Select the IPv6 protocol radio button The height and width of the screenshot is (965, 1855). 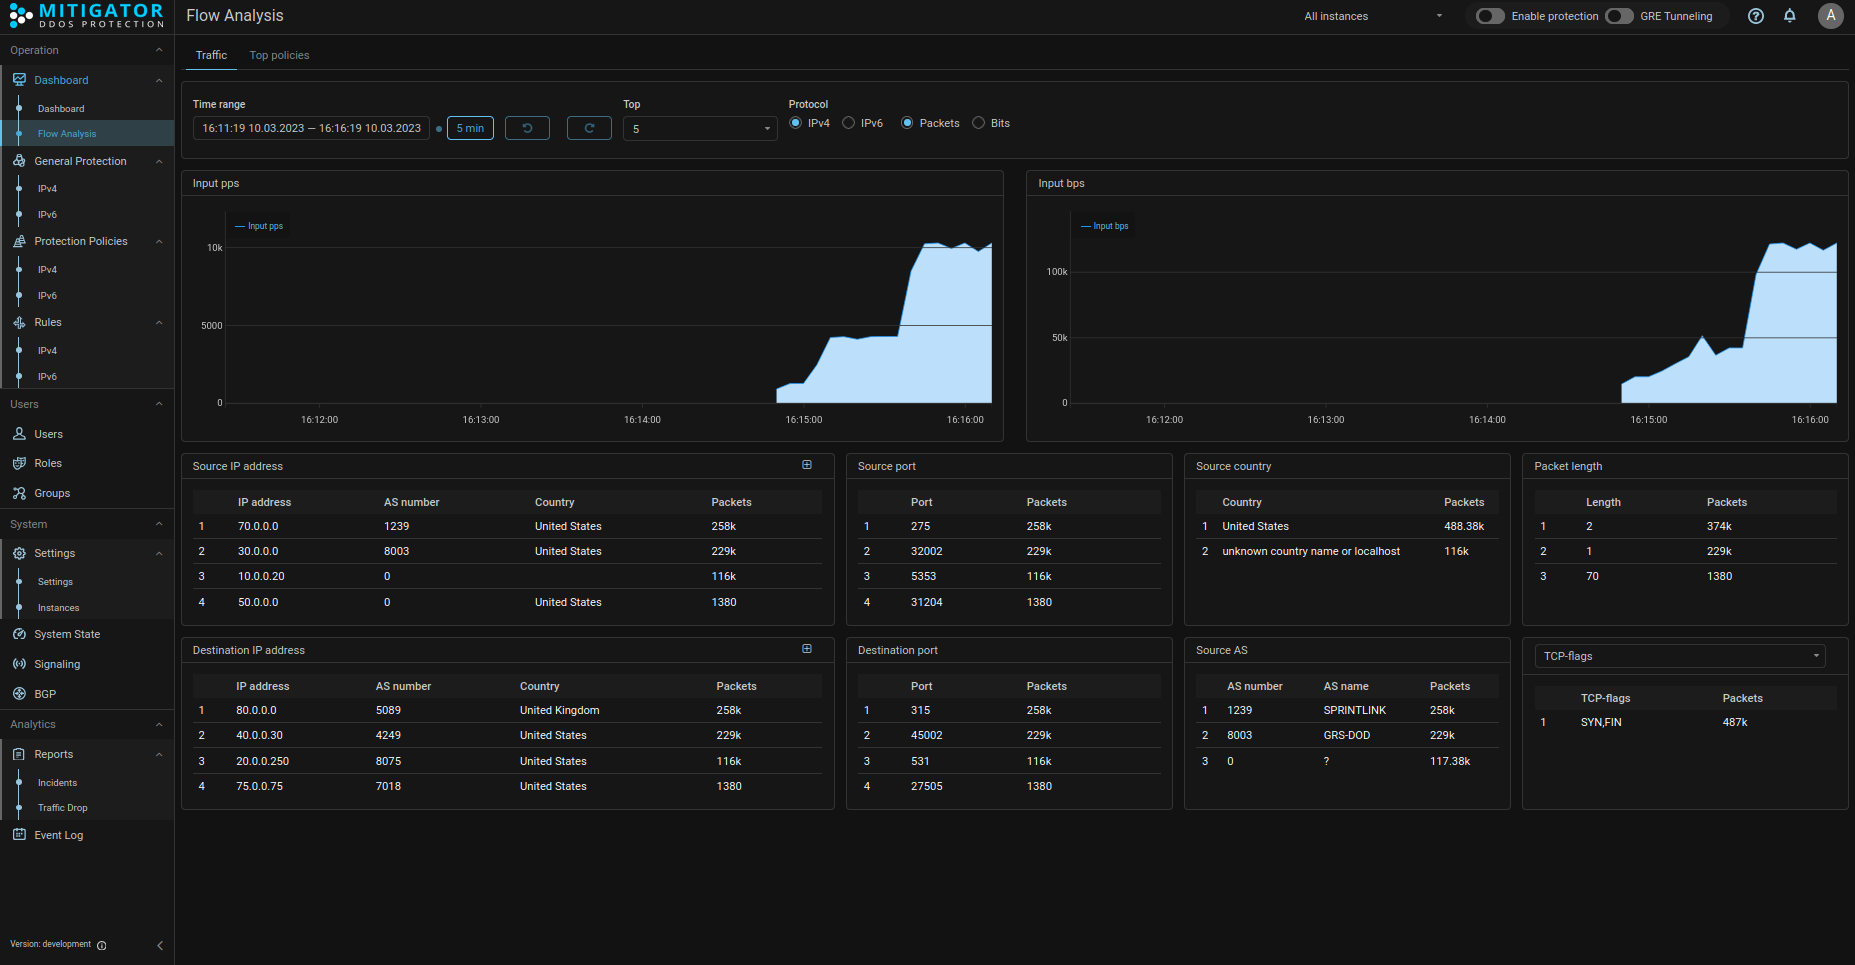coord(849,123)
